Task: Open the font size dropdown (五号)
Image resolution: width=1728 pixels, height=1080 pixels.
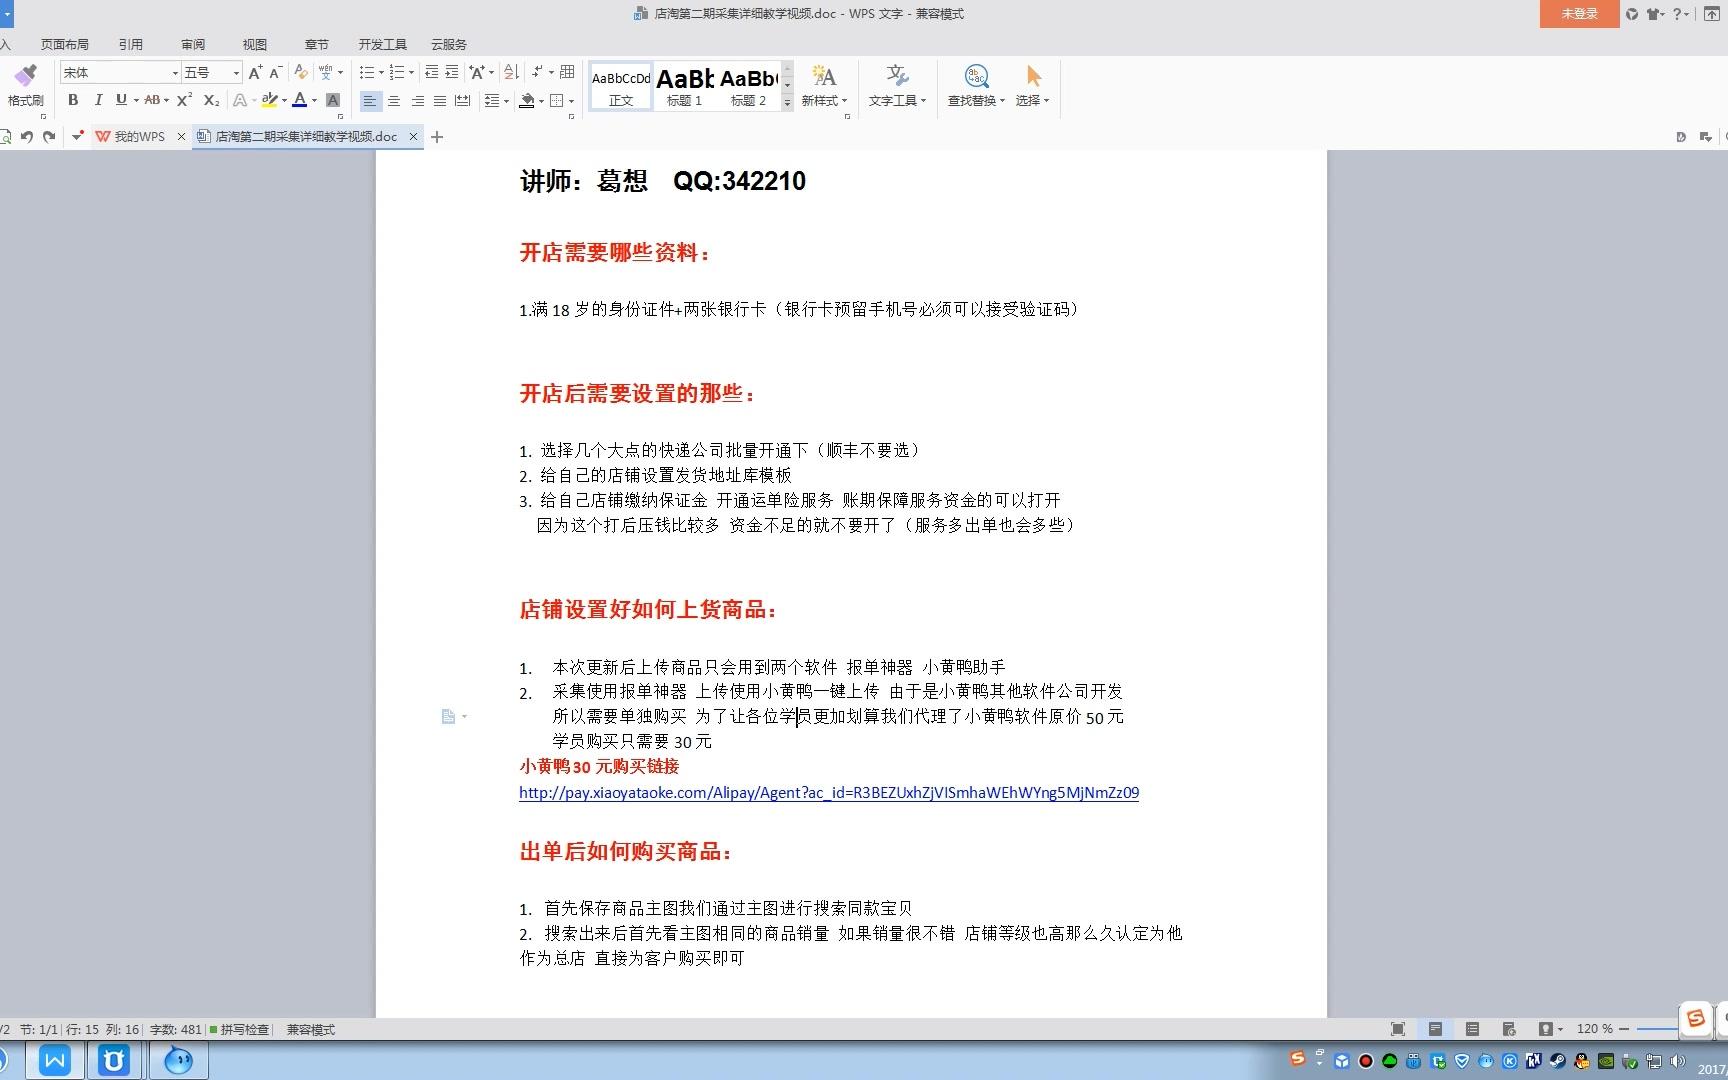Action: point(236,73)
